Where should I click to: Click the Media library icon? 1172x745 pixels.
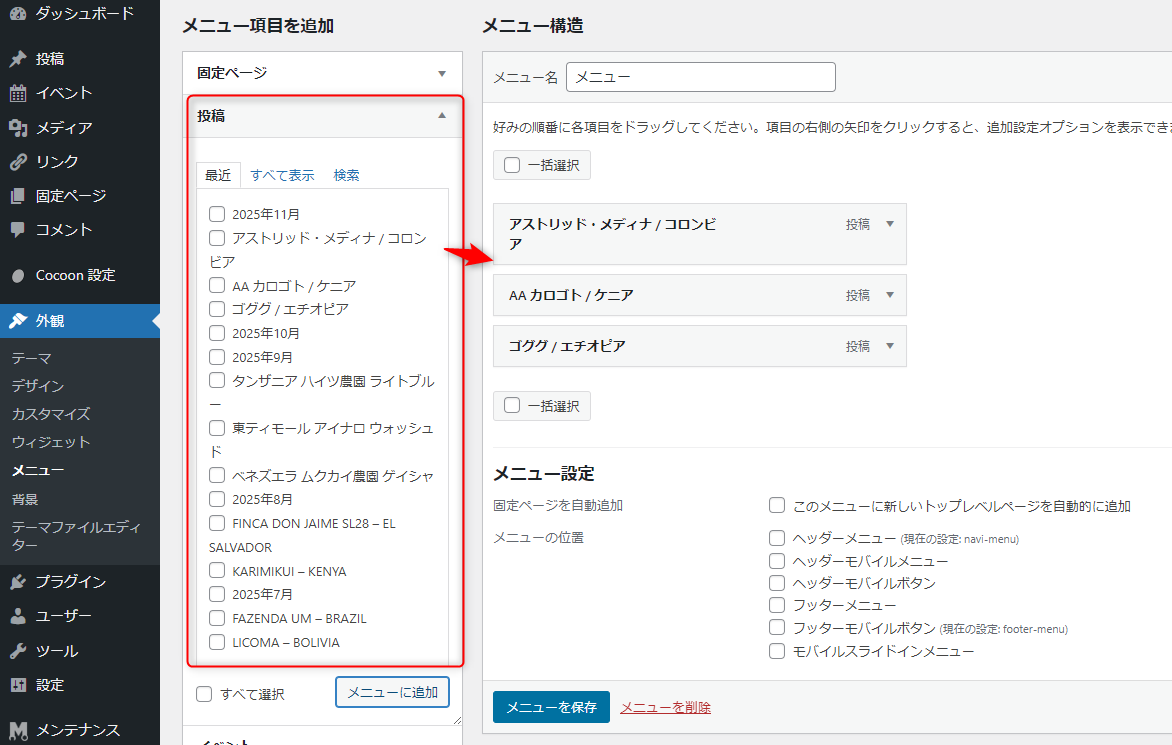[18, 128]
